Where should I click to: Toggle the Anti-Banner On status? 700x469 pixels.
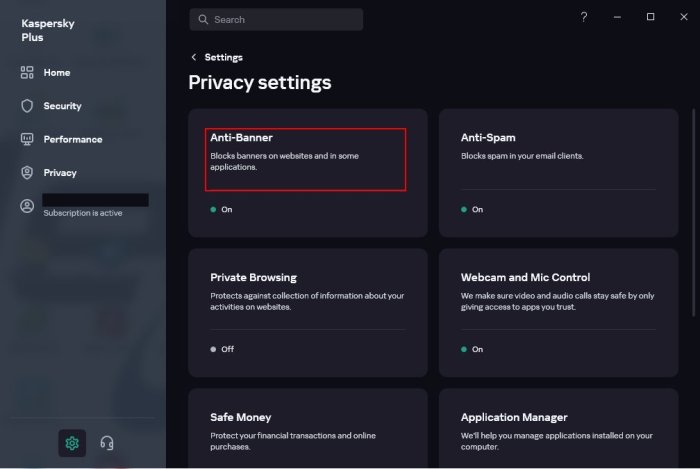[x=221, y=210]
